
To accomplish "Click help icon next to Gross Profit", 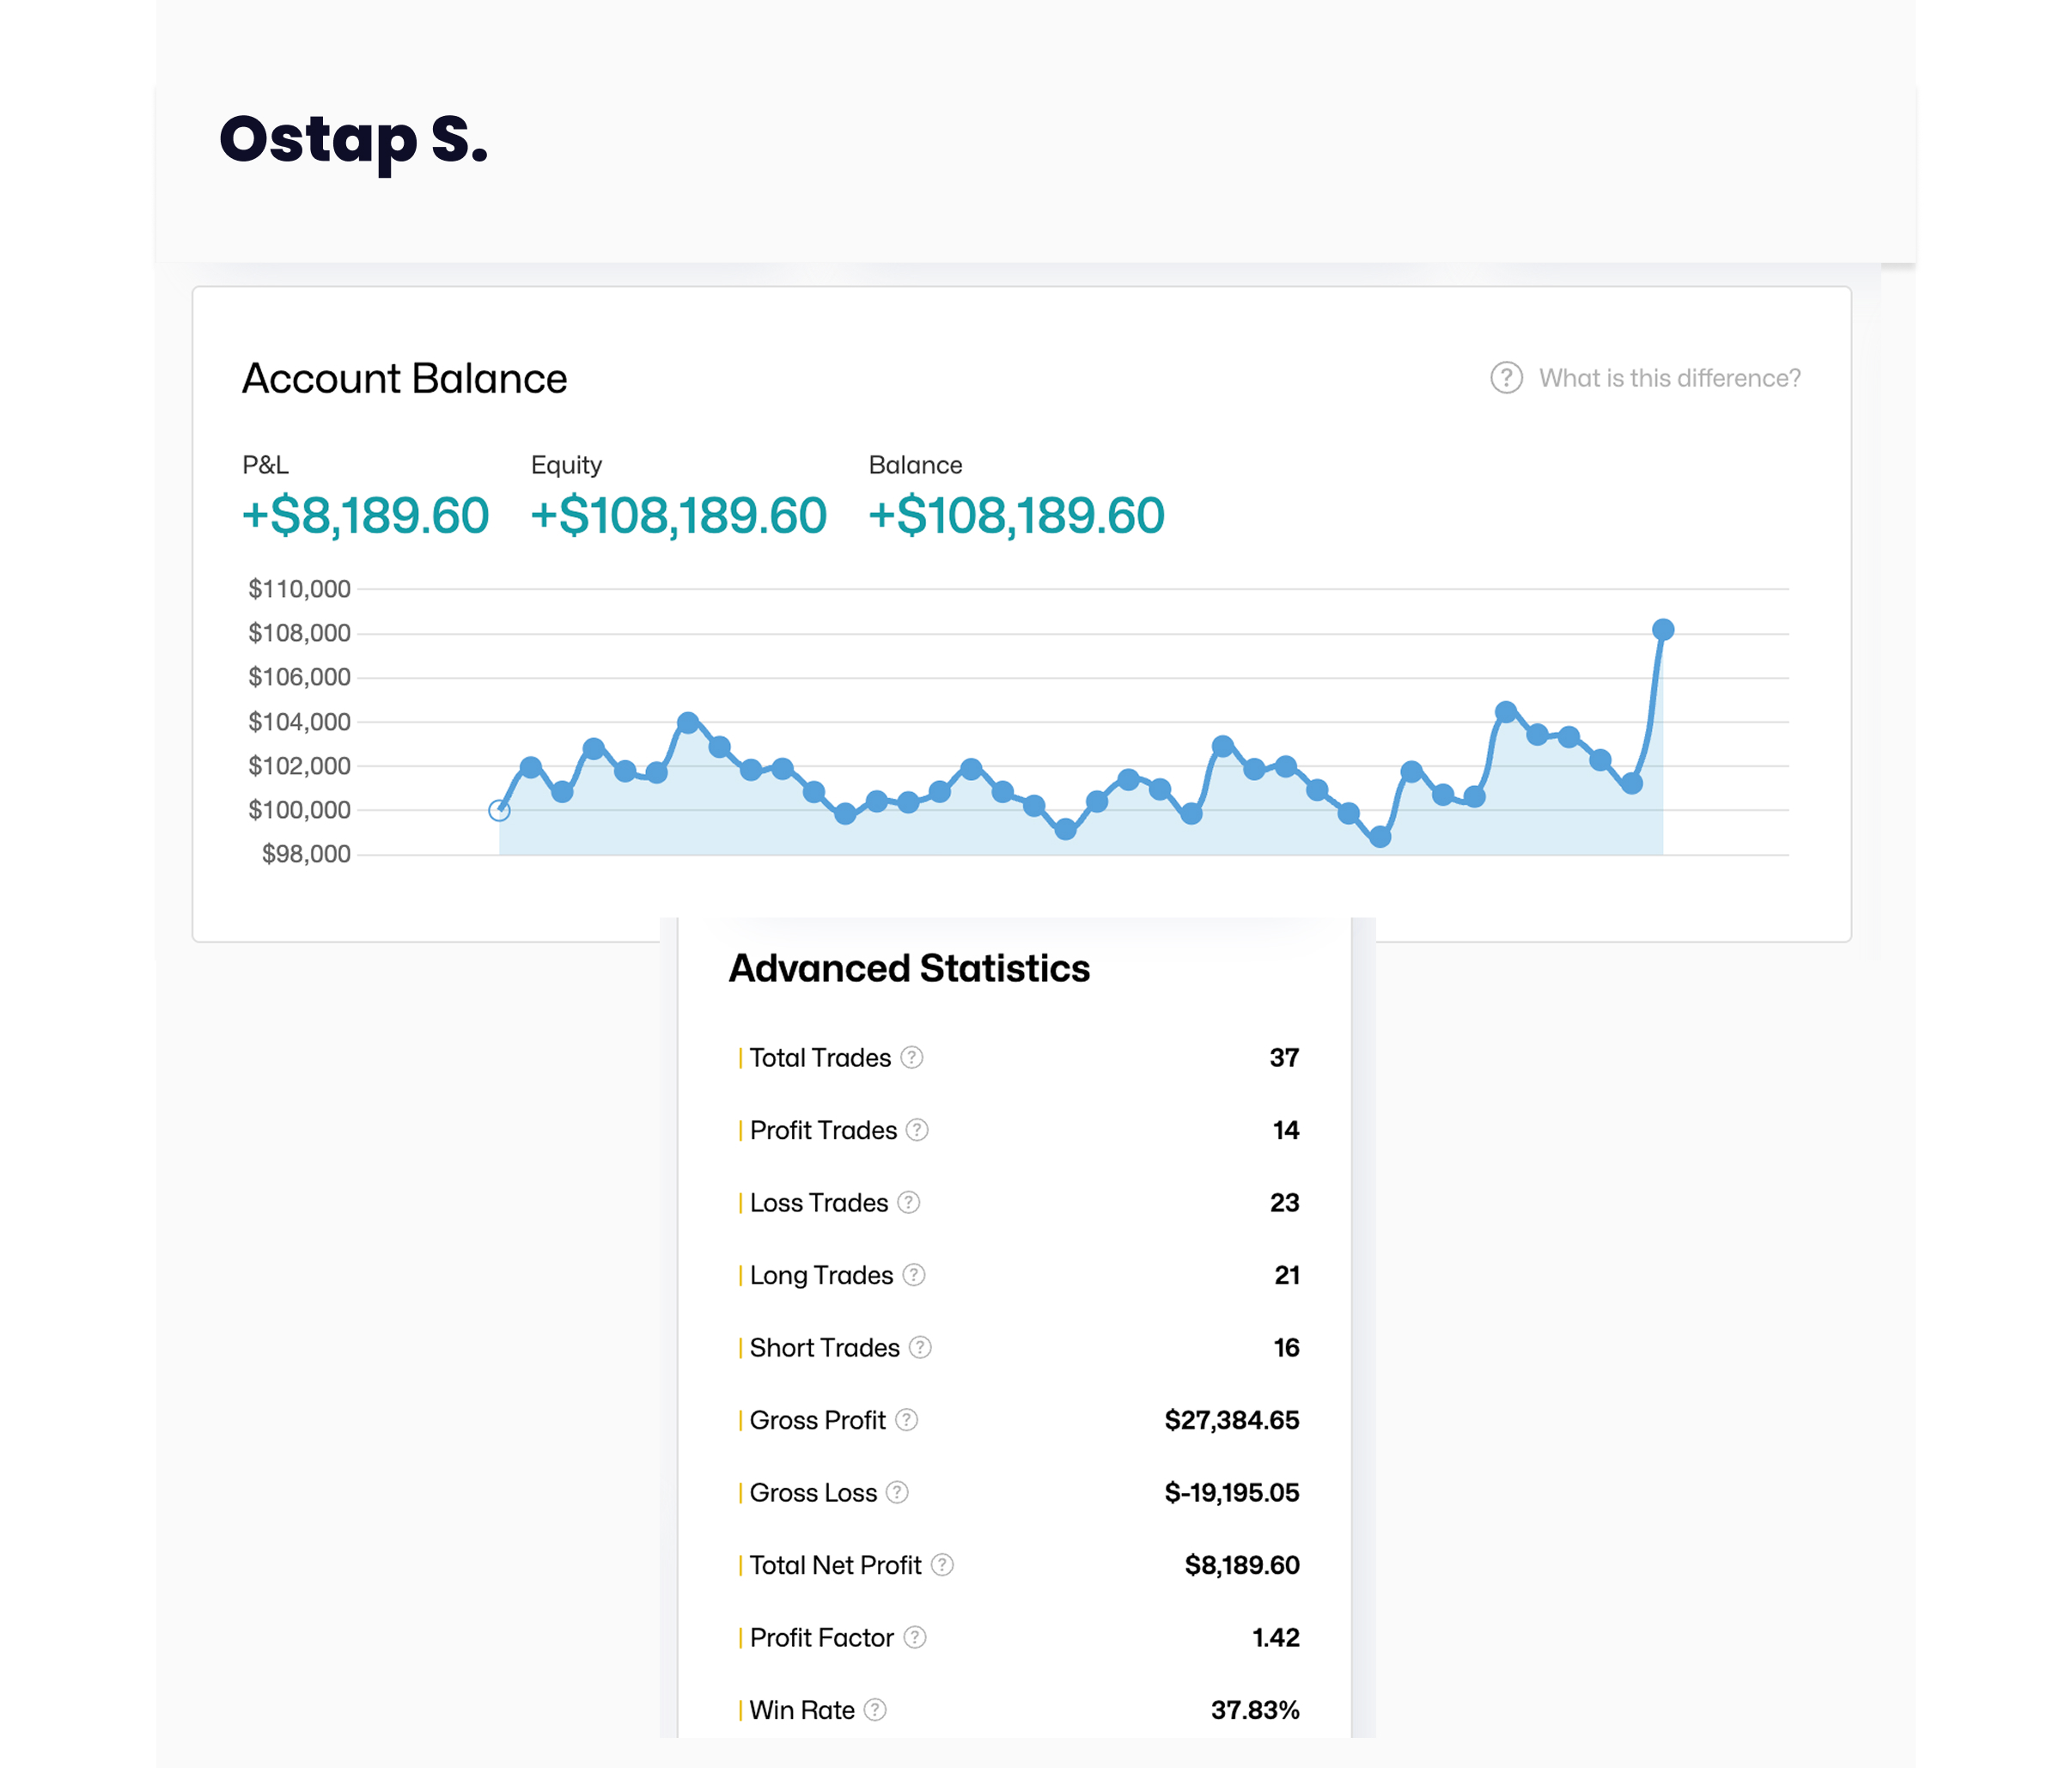I will (x=906, y=1420).
